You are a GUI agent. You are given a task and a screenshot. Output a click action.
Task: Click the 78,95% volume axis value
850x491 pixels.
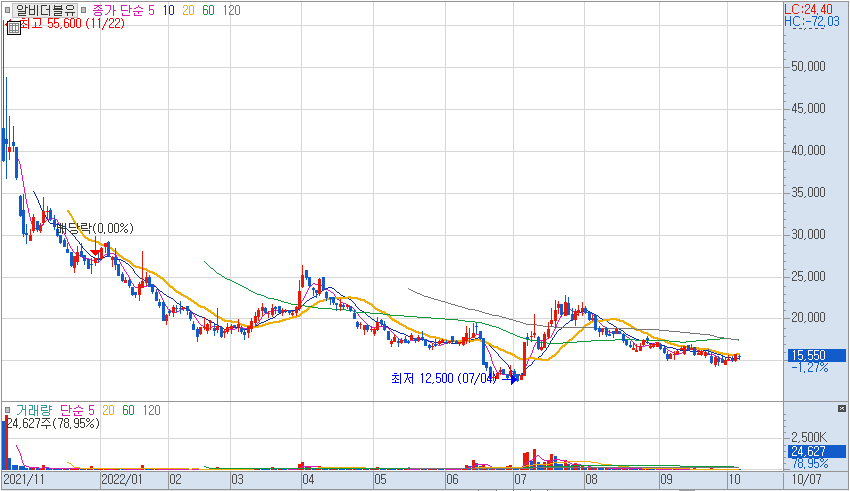tap(810, 464)
